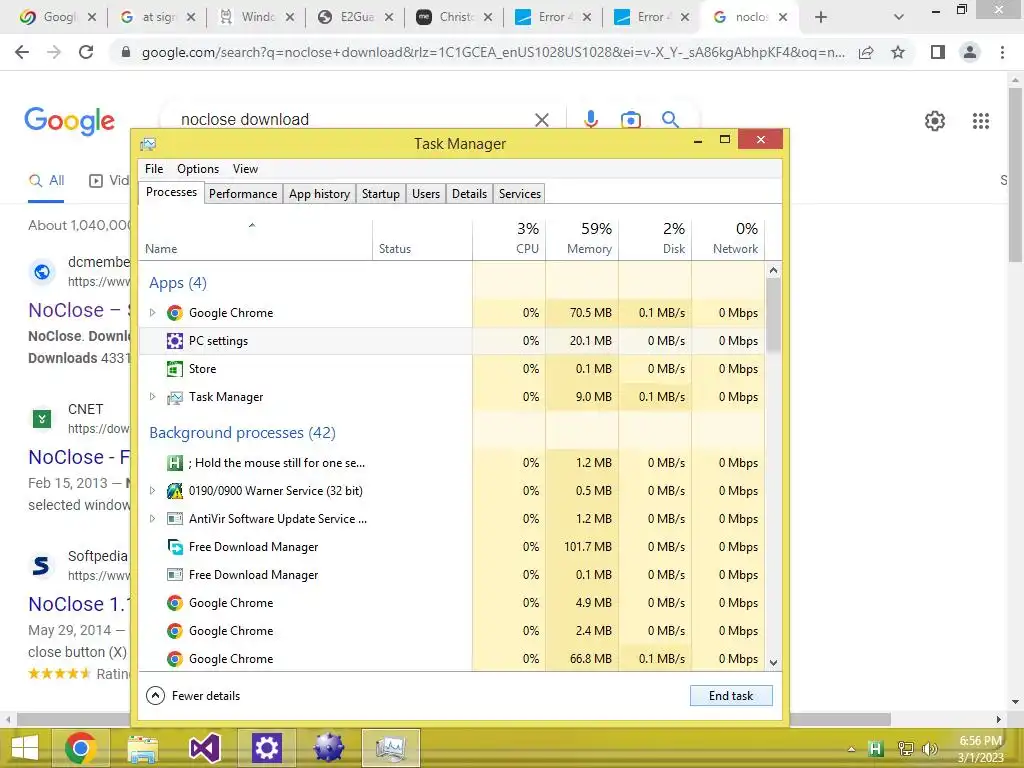Open Visual Studio from the taskbar
The image size is (1024, 768).
tap(204, 748)
